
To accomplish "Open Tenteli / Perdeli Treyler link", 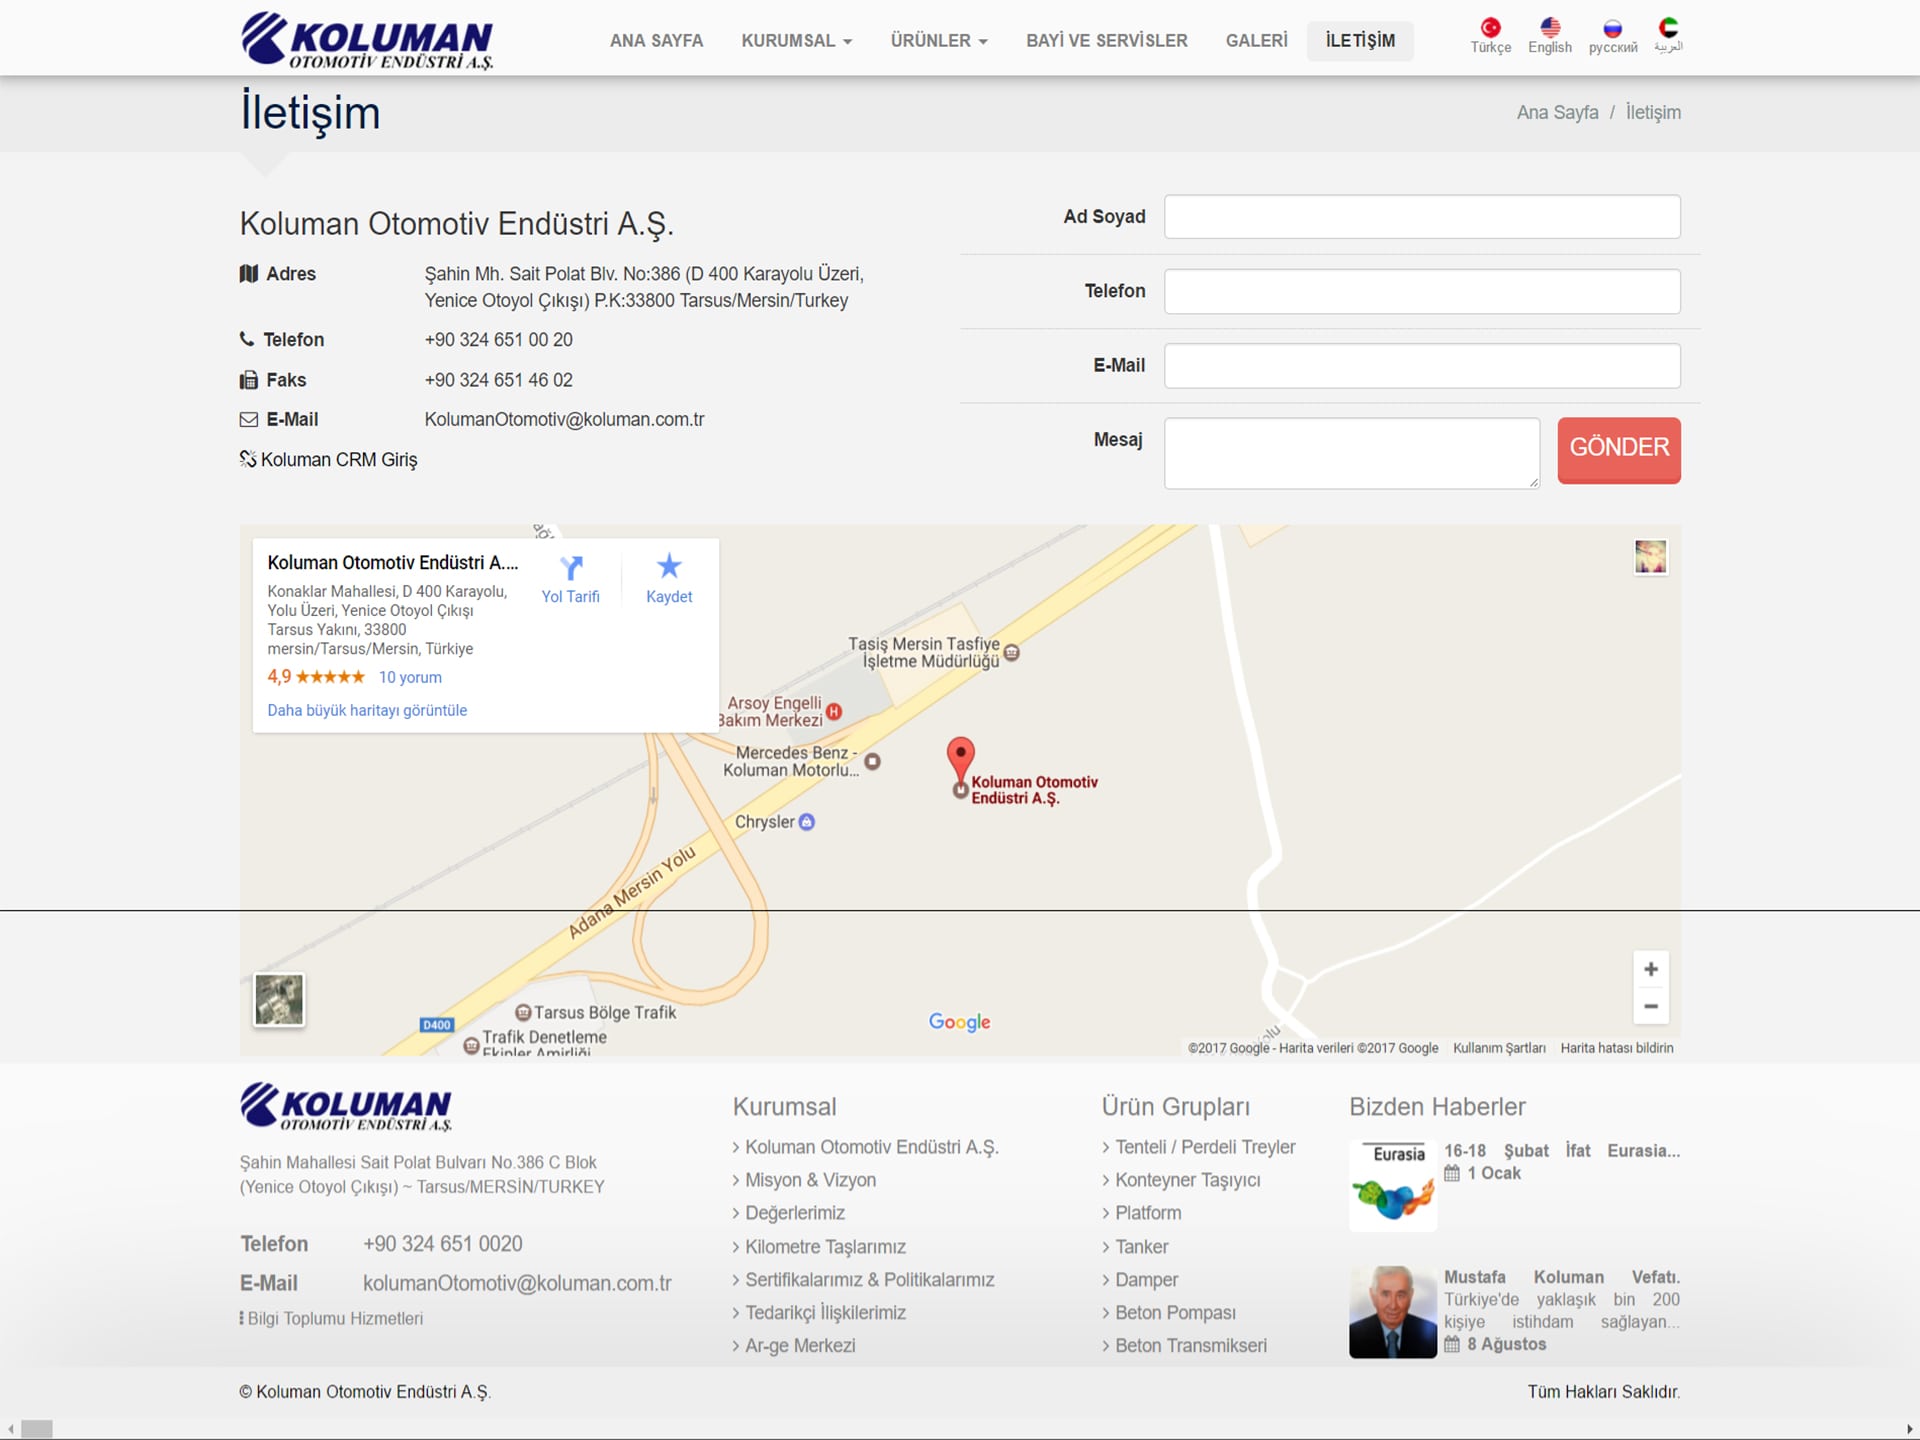I will coord(1205,1147).
